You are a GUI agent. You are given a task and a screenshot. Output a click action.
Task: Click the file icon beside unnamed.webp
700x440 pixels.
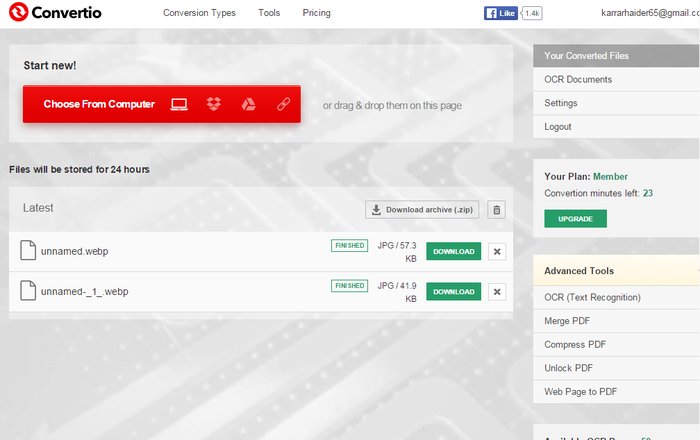(28, 250)
